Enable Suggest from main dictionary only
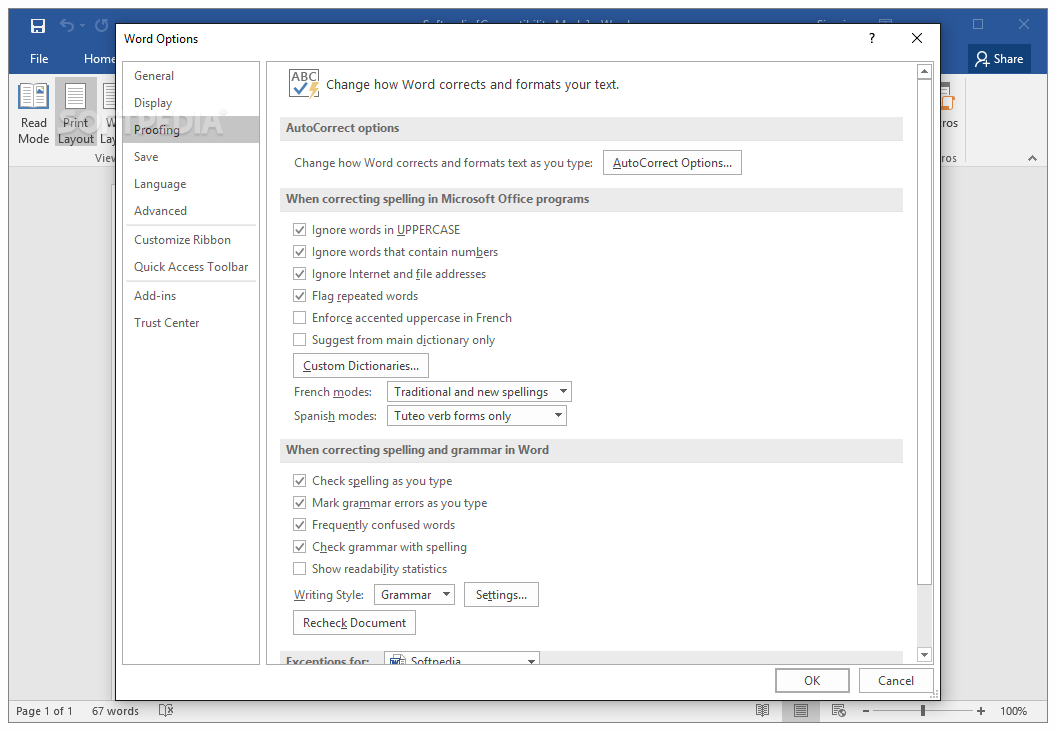 pyautogui.click(x=300, y=340)
